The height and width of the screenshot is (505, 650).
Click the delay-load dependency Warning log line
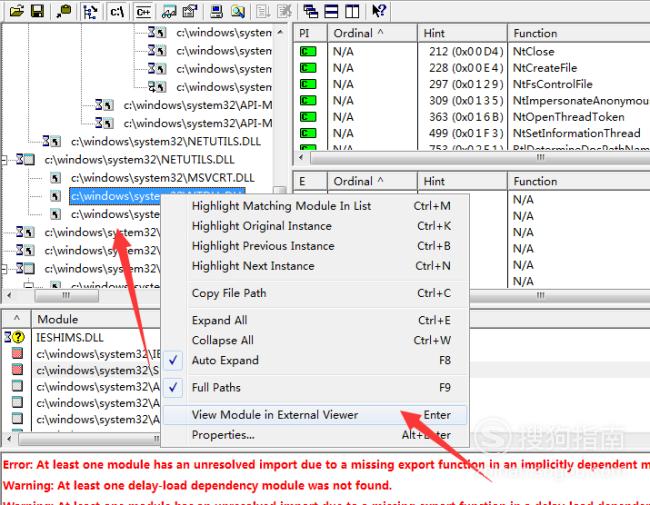pyautogui.click(x=197, y=485)
